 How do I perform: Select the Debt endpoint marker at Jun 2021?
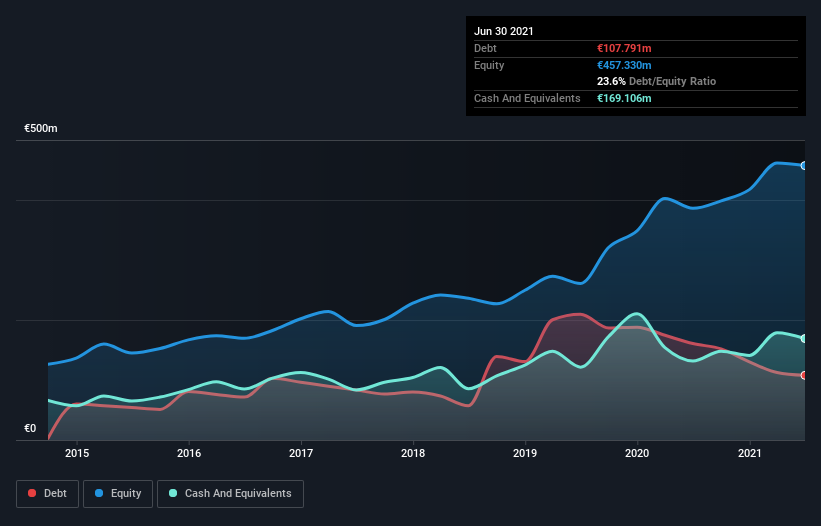(804, 375)
